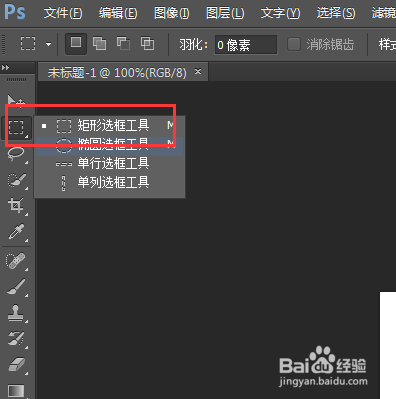Screen dimensions: 396x399
Task: Click the 羽化 label
Action: pyautogui.click(x=193, y=45)
